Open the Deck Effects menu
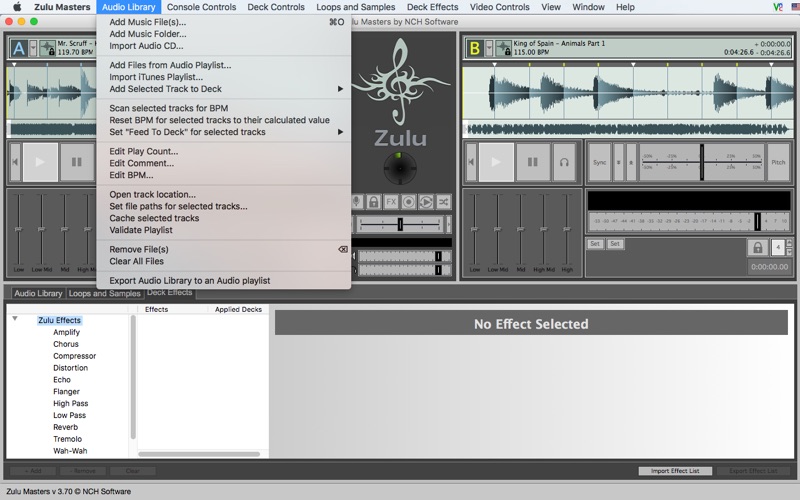The height and width of the screenshot is (500, 800). pyautogui.click(x=432, y=7)
